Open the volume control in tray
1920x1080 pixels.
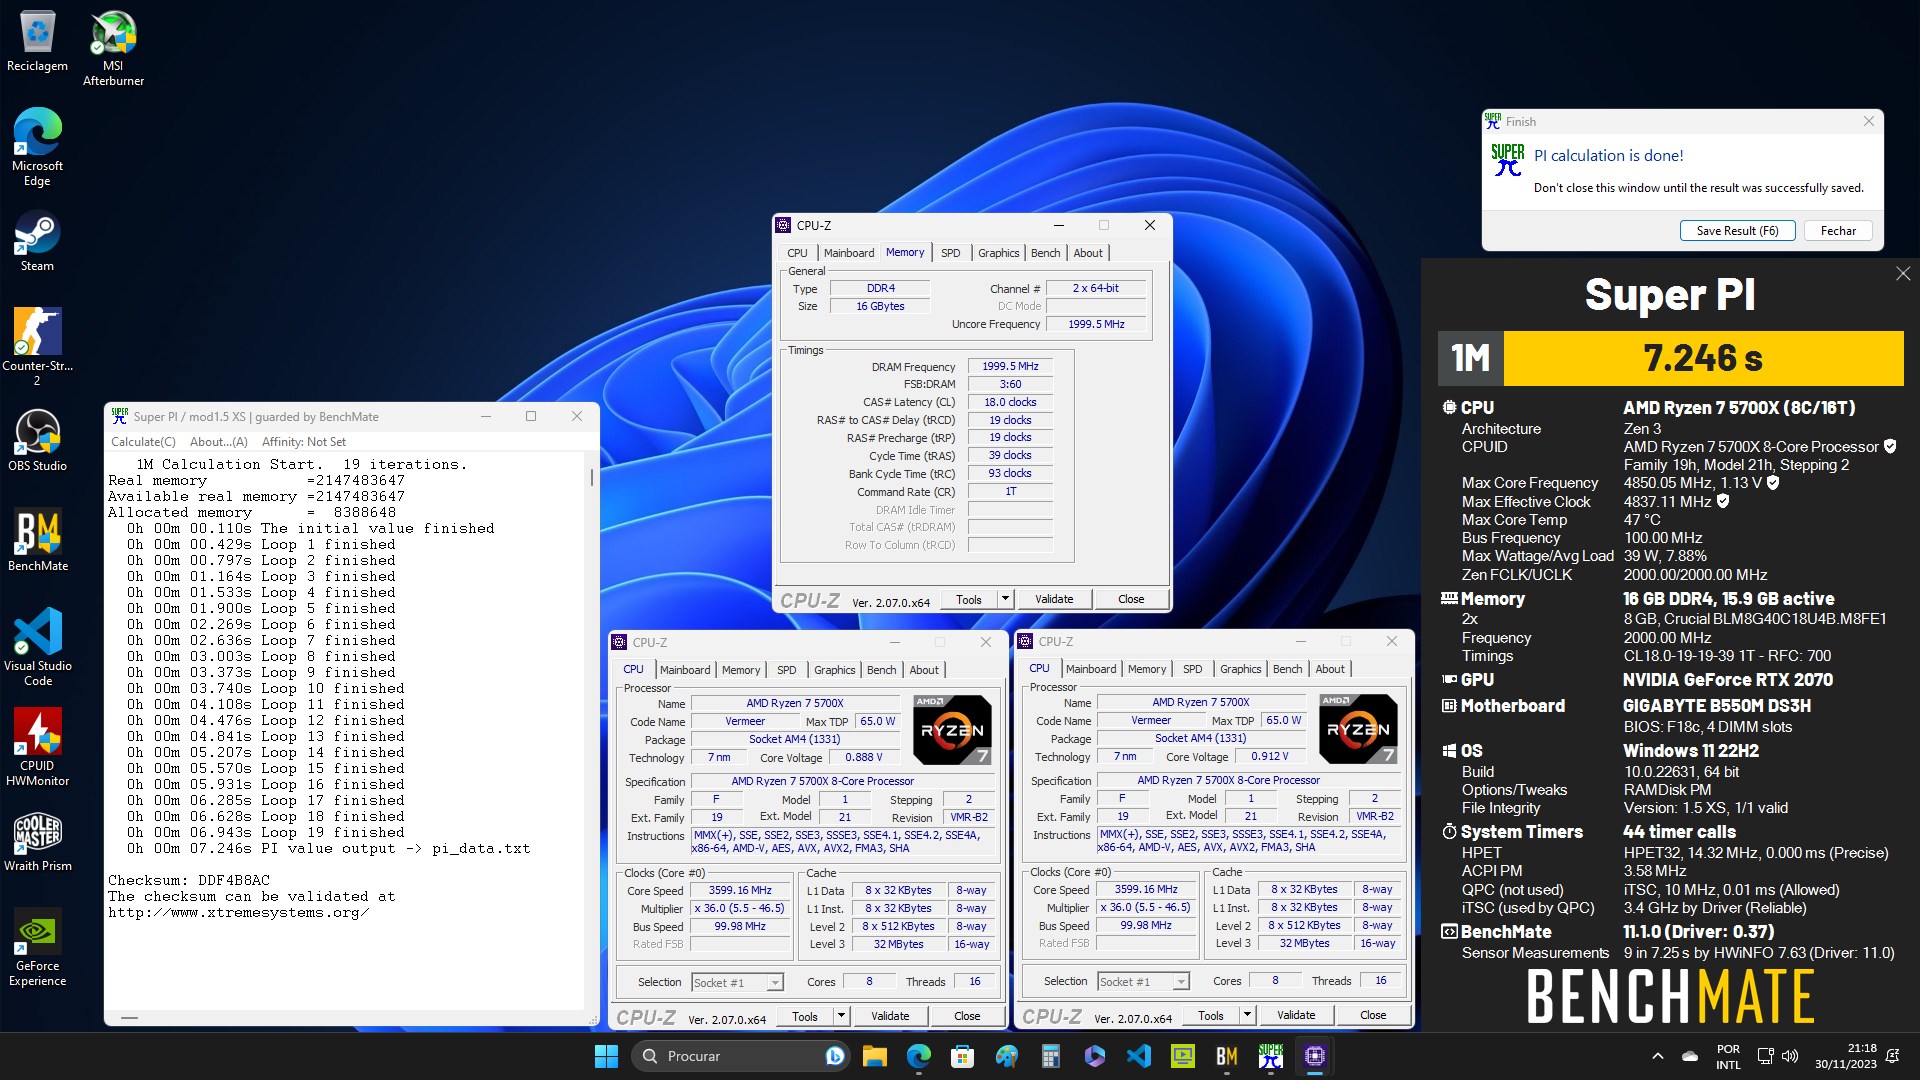tap(1790, 1056)
